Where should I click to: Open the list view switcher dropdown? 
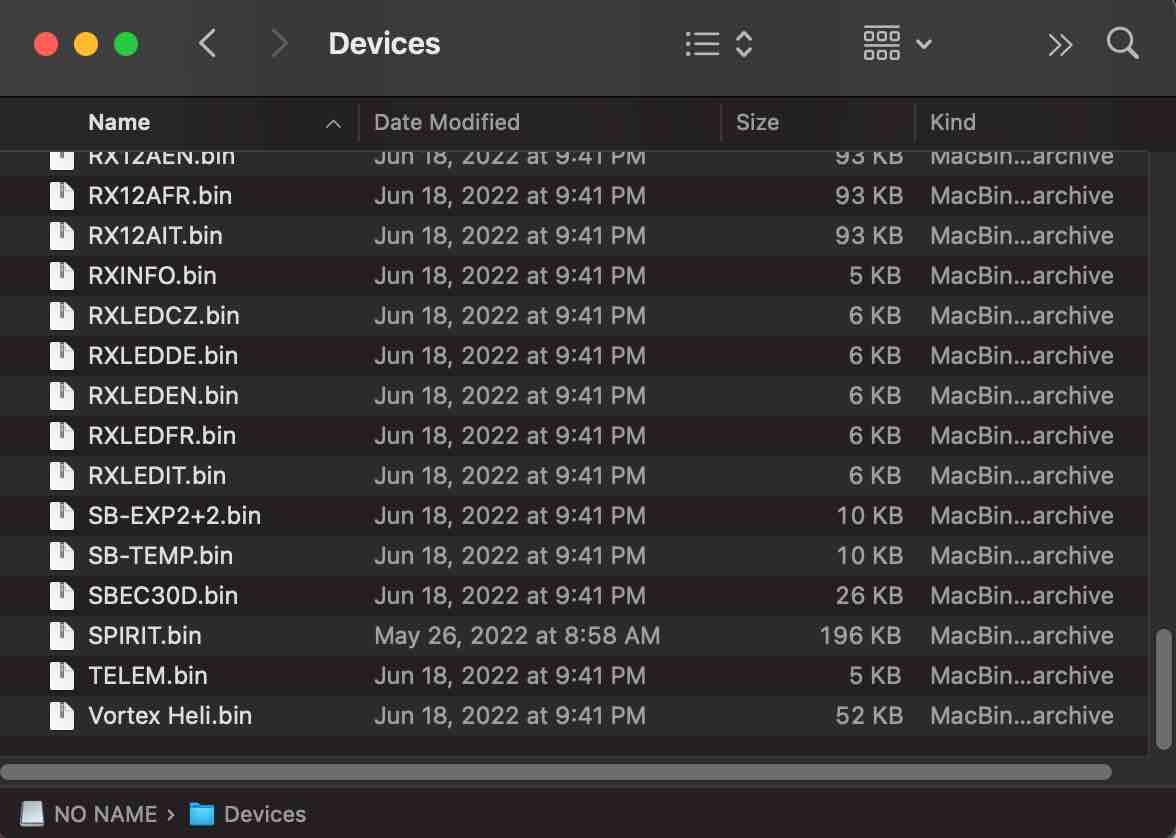[718, 44]
